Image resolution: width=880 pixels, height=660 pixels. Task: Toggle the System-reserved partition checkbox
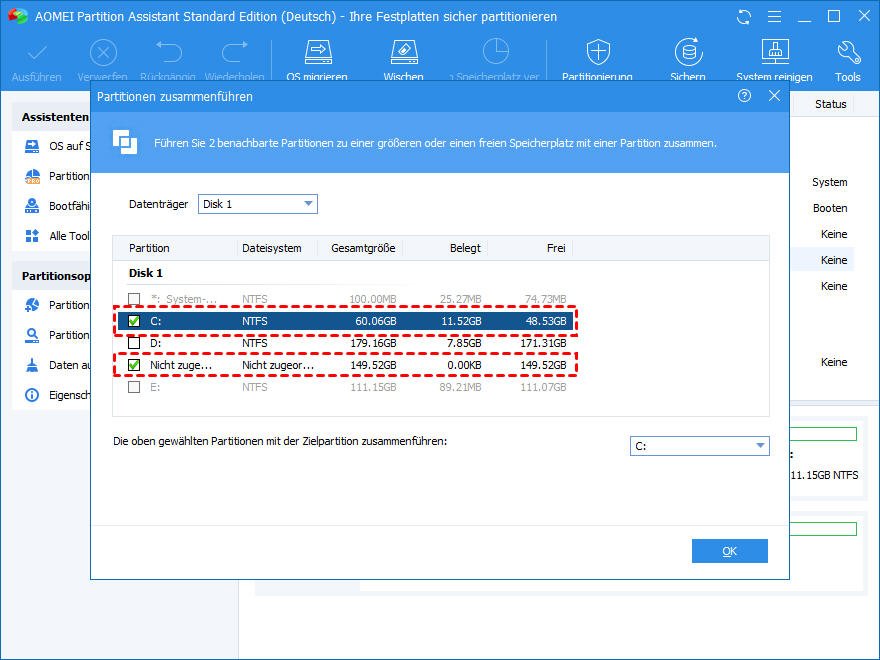point(134,299)
